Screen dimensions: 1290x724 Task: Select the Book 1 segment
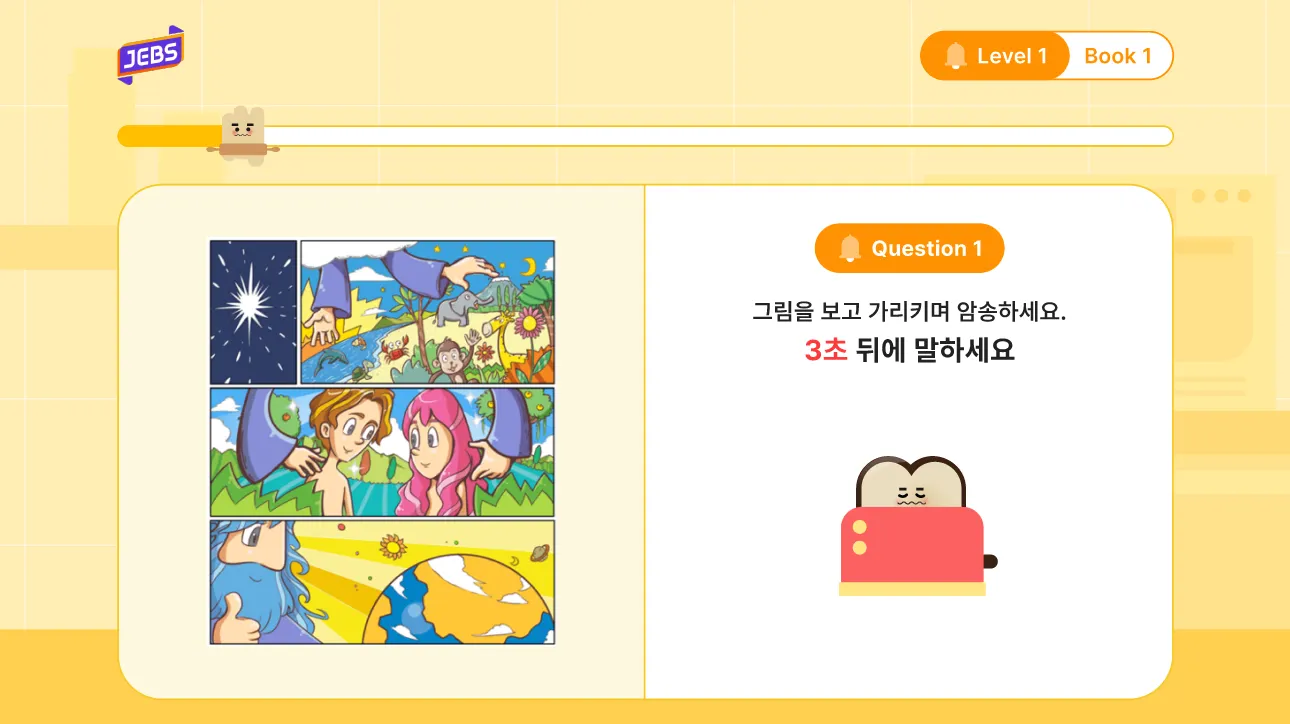click(1118, 56)
